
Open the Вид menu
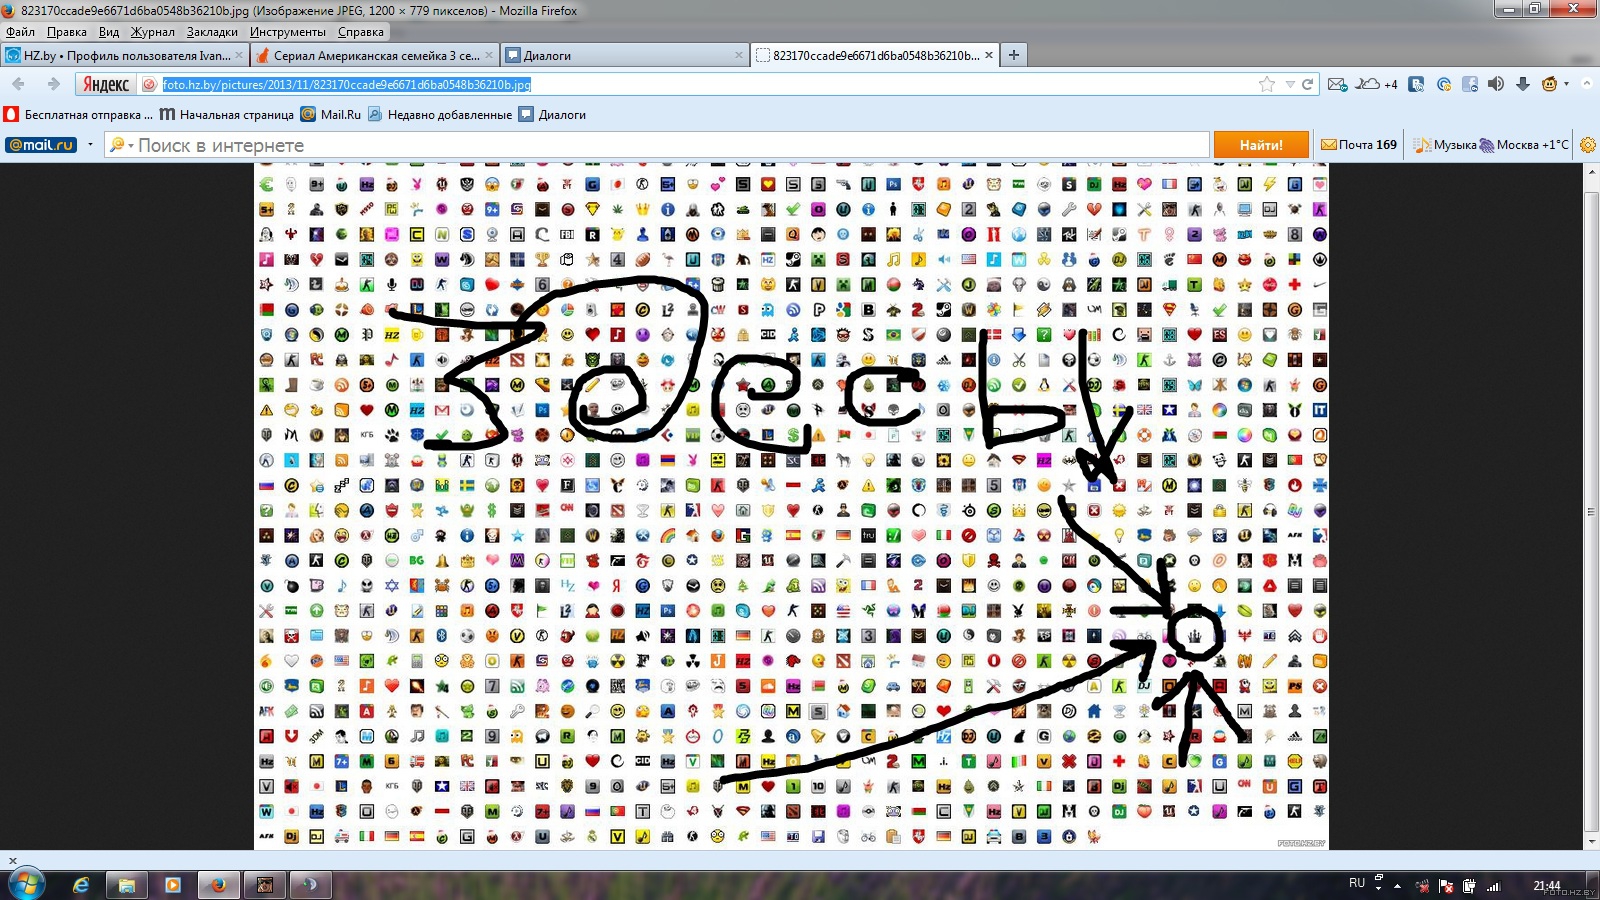[109, 32]
